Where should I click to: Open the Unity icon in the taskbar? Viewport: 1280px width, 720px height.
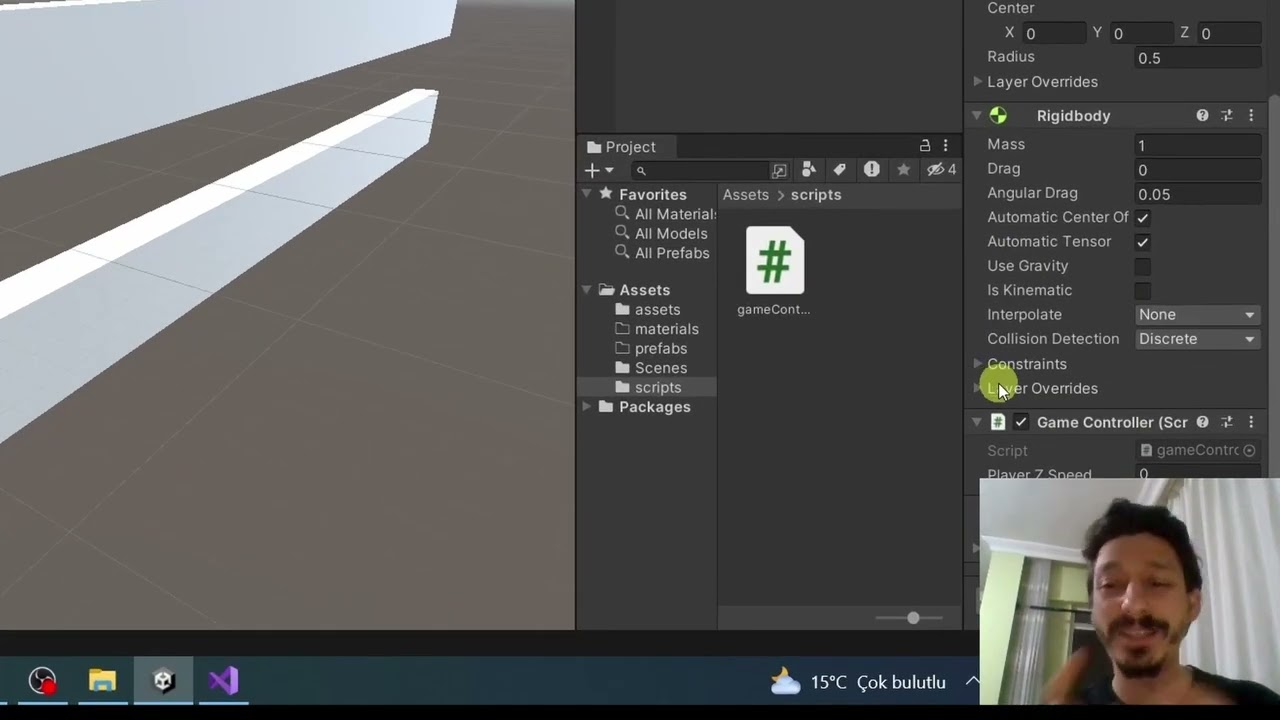[164, 682]
